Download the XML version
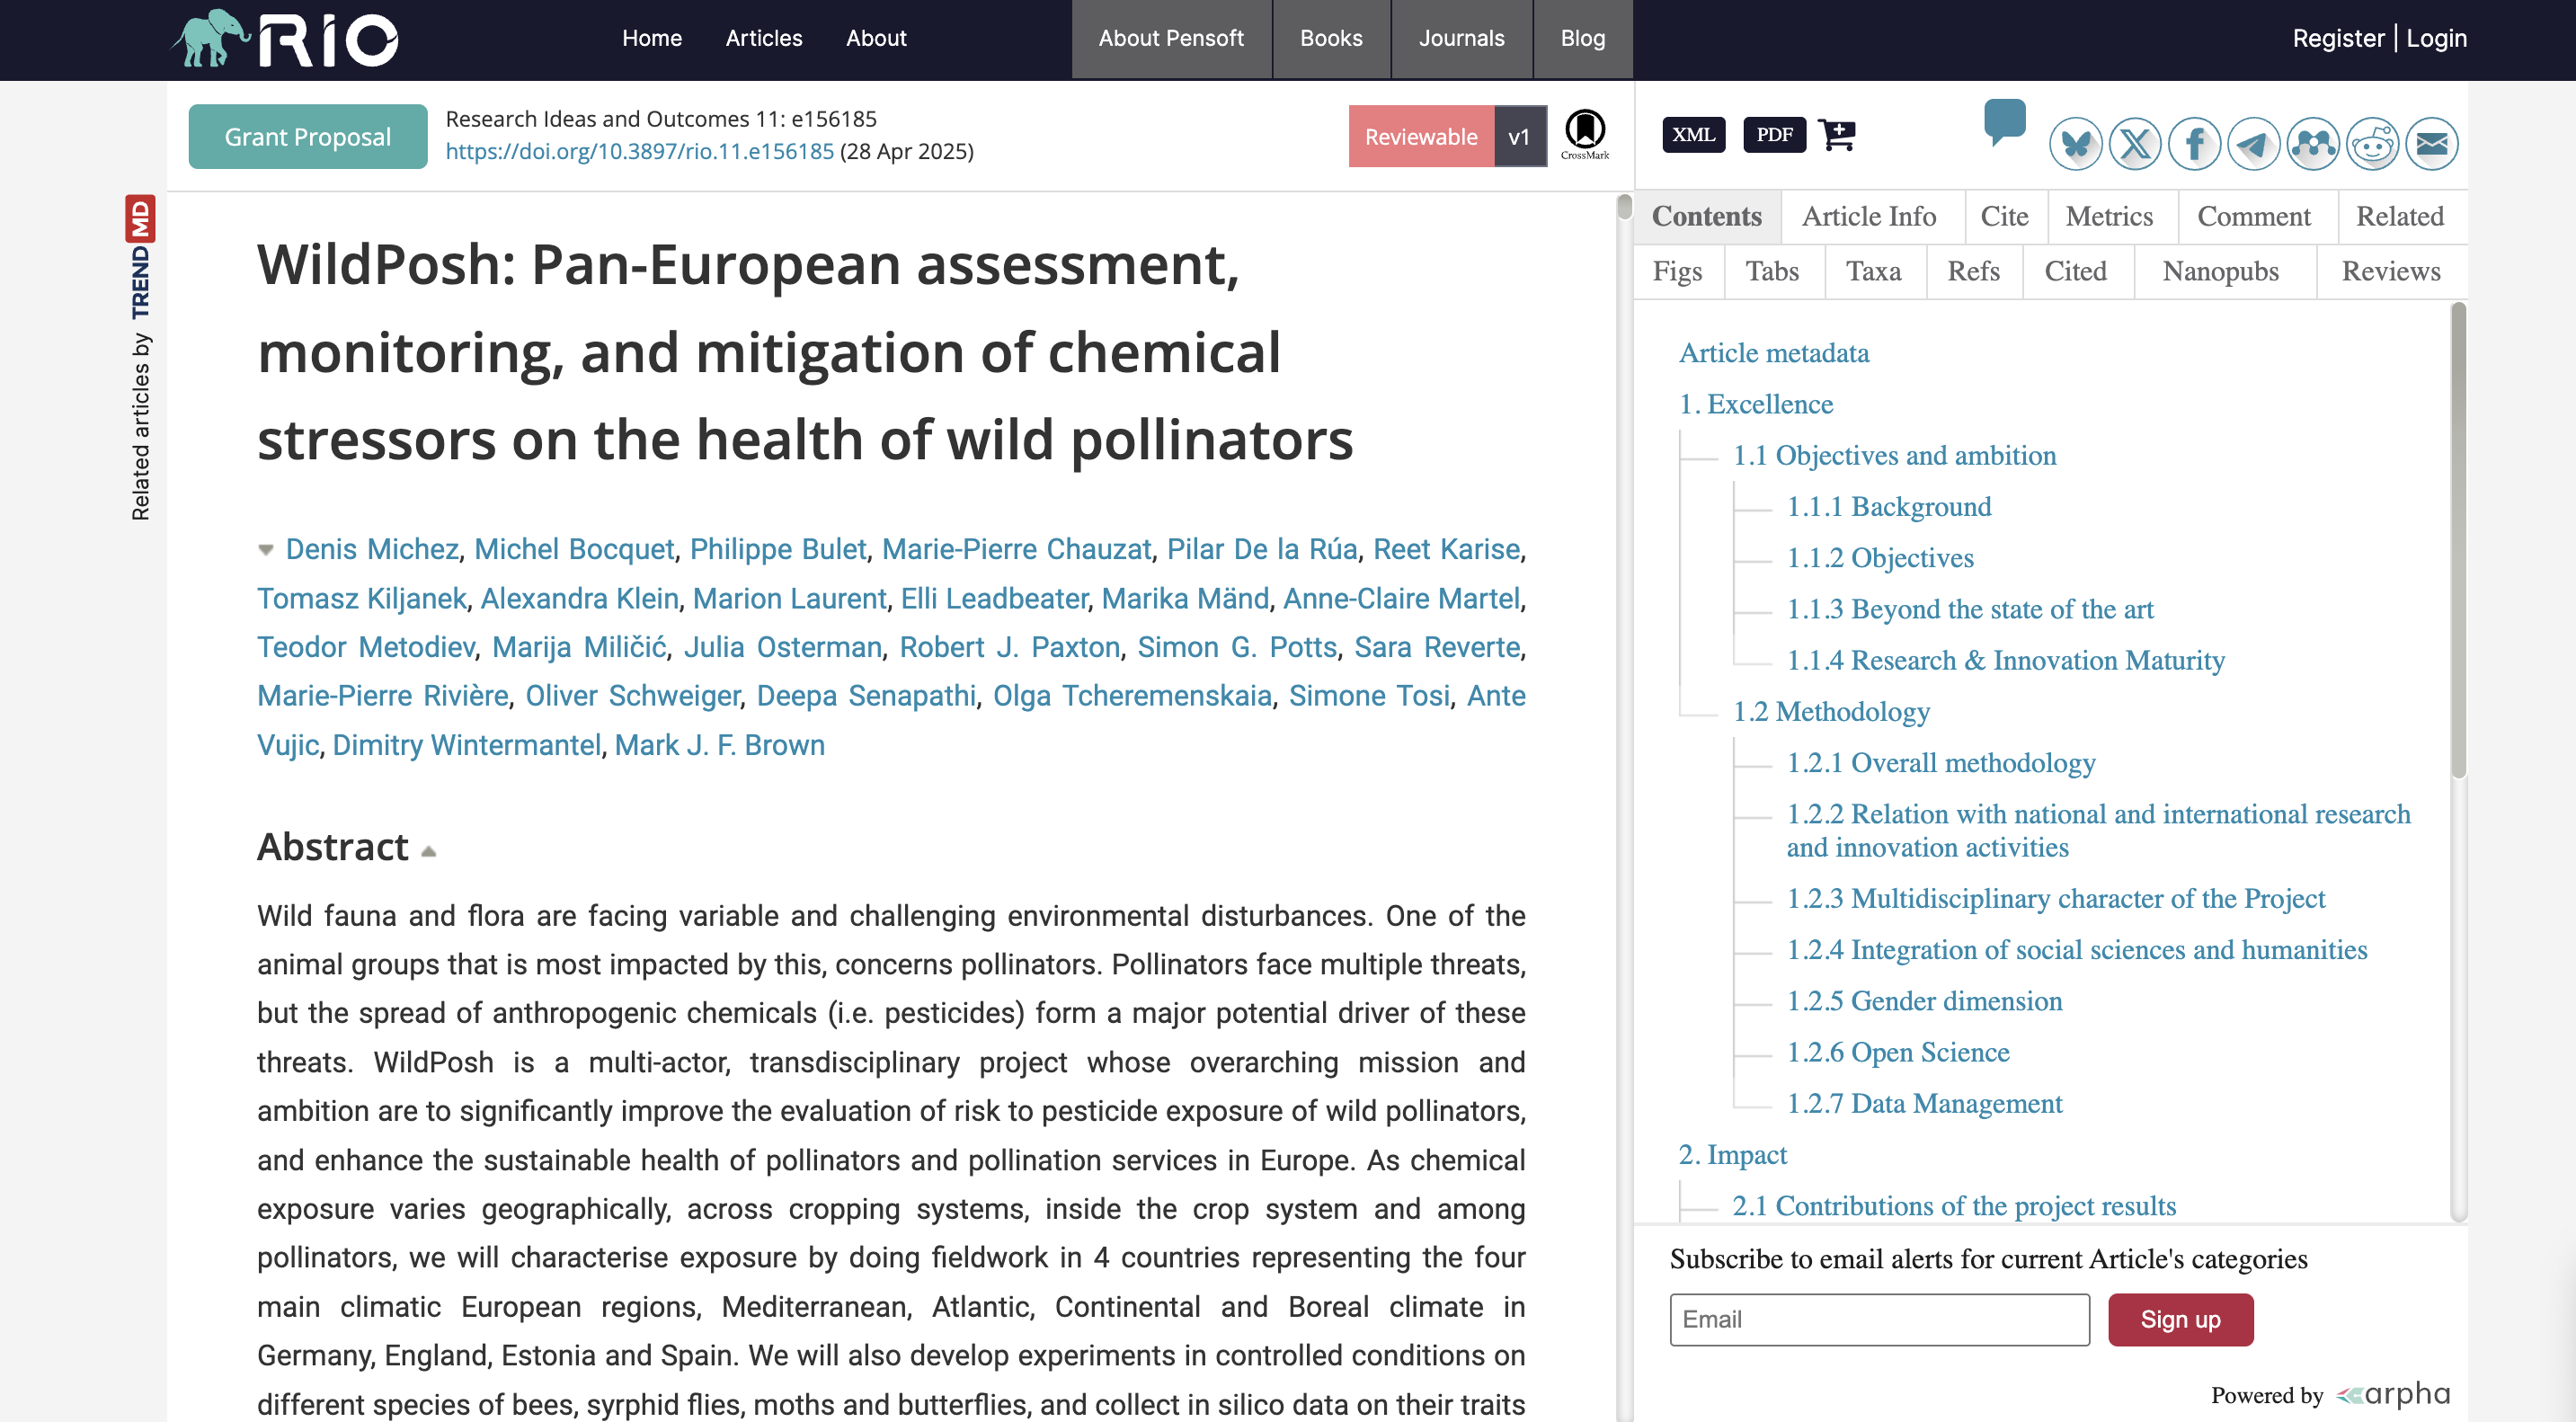This screenshot has height=1422, width=2576. coord(1693,134)
